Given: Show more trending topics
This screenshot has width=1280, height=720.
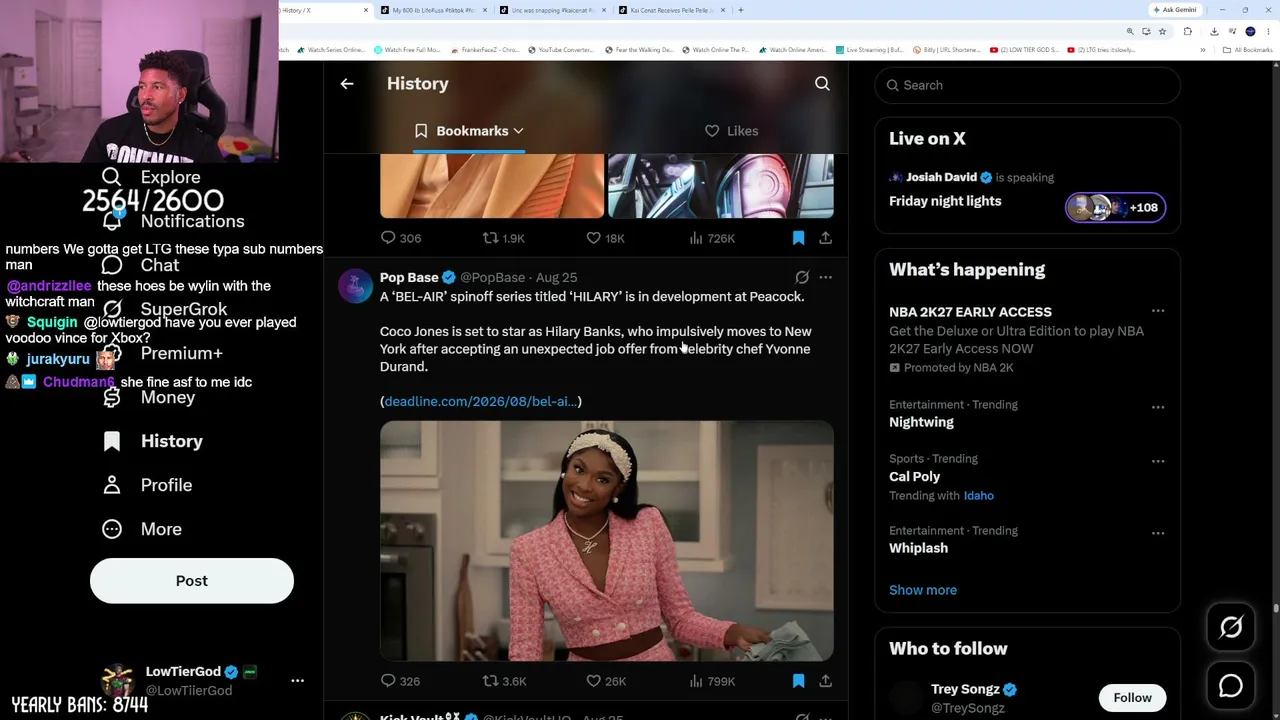Looking at the screenshot, I should (x=923, y=590).
